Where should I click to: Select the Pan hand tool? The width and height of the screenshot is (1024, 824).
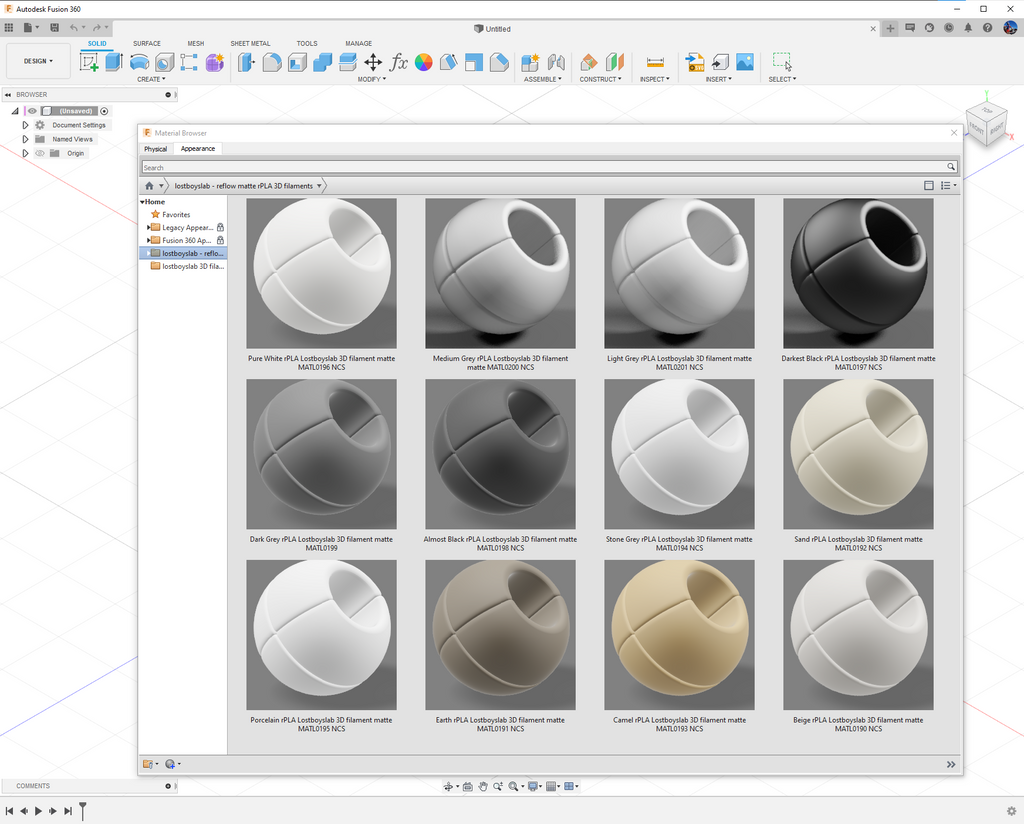point(483,786)
